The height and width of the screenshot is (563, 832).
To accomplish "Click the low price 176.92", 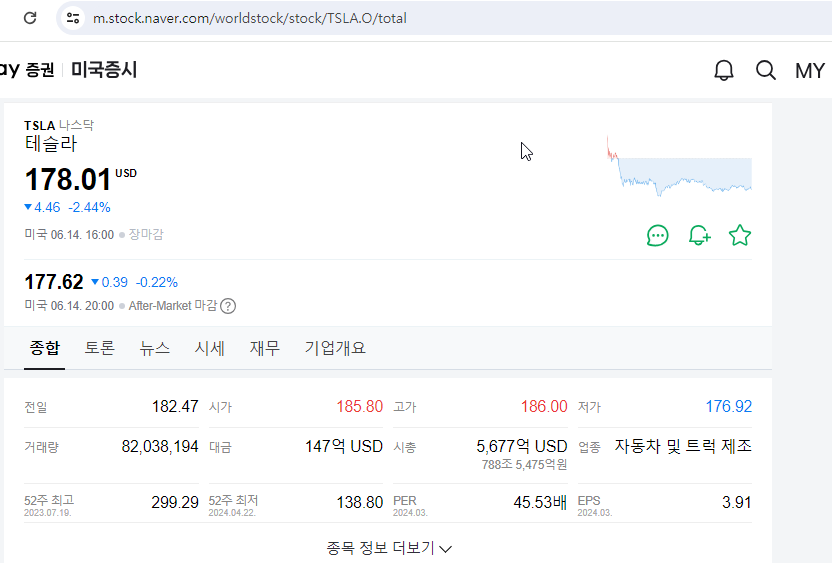I will (x=729, y=406).
